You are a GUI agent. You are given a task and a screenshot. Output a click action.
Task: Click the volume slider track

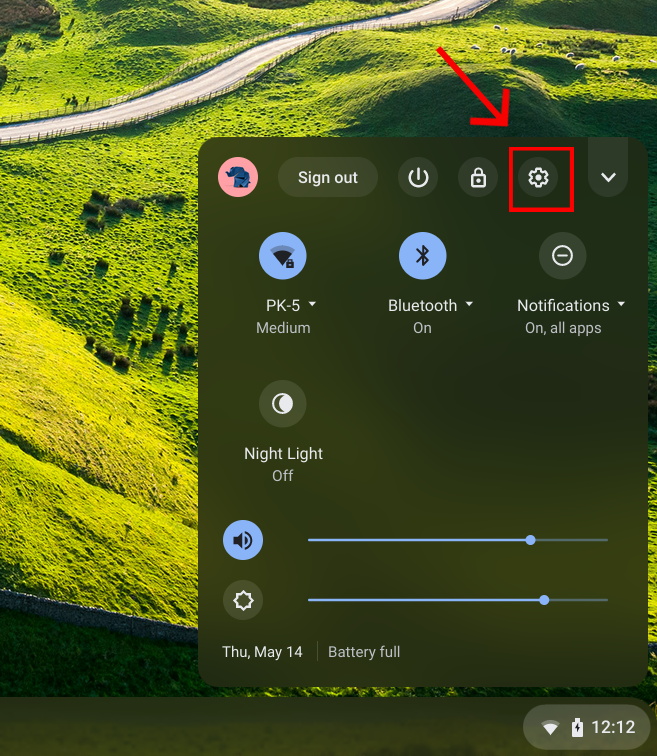tap(457, 540)
